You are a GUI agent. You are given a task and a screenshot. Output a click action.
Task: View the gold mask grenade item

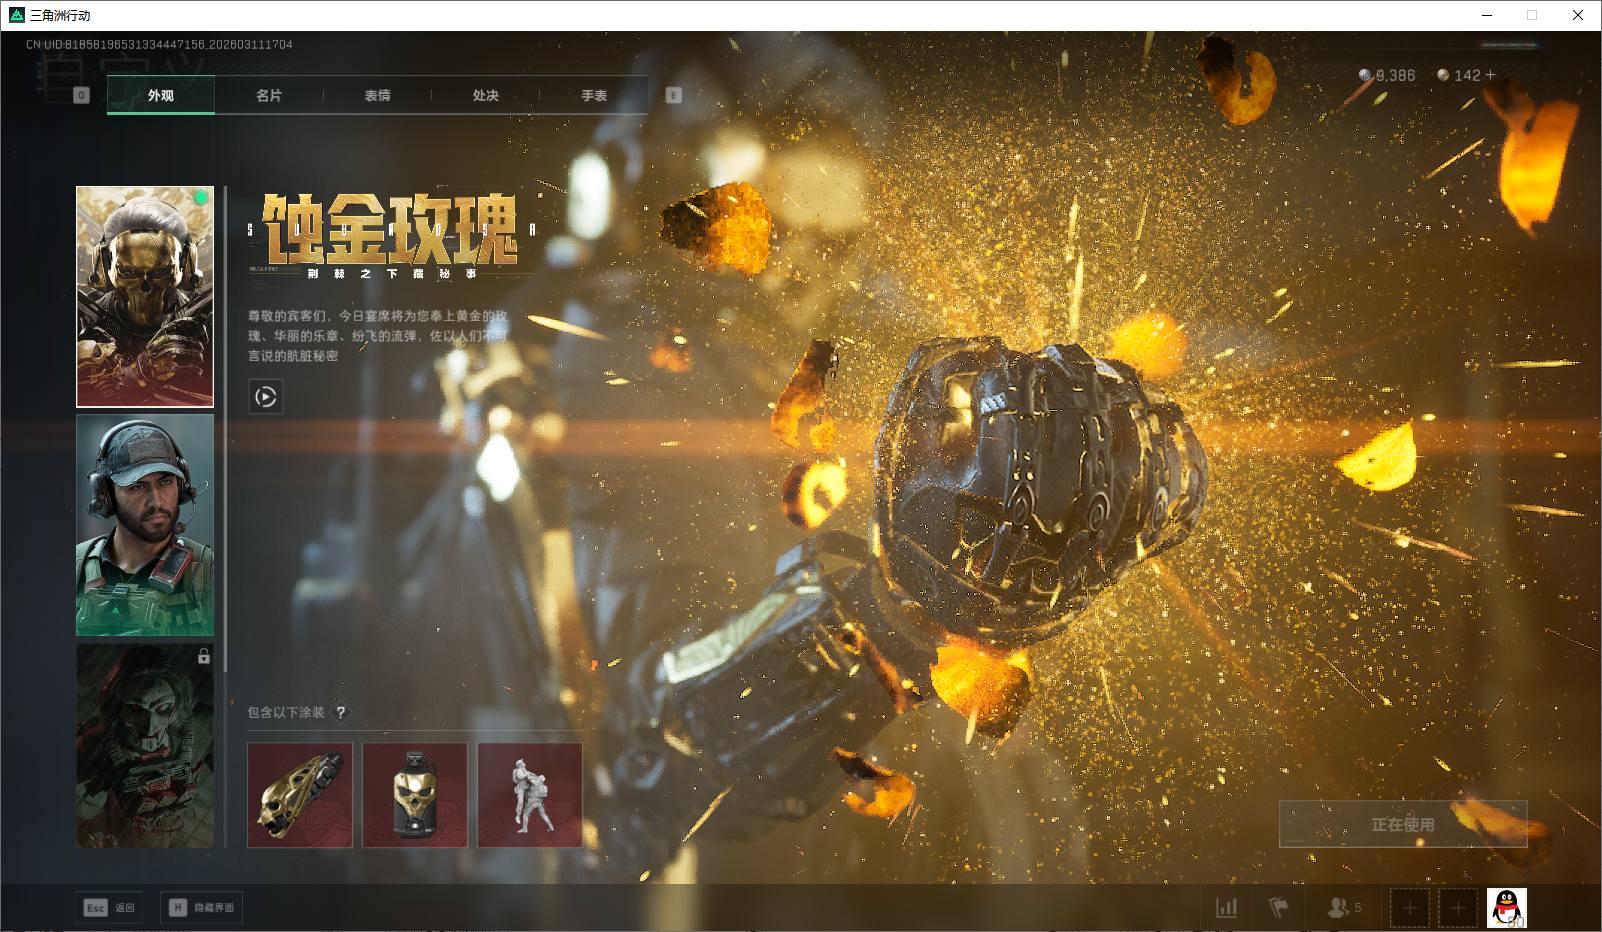pos(415,795)
